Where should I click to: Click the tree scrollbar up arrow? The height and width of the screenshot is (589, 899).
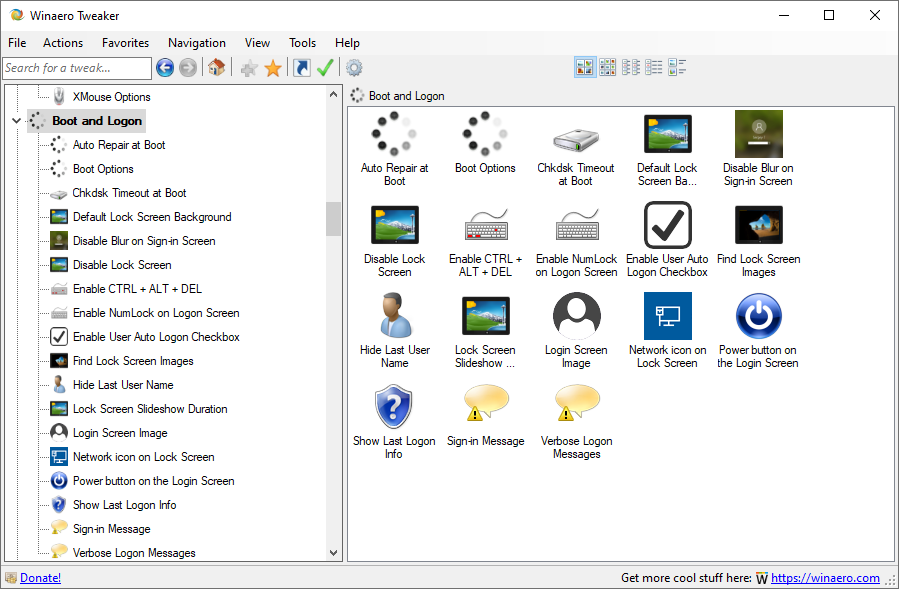point(334,93)
